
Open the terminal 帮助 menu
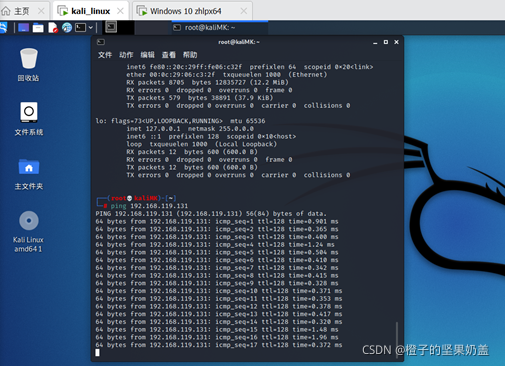click(x=190, y=55)
